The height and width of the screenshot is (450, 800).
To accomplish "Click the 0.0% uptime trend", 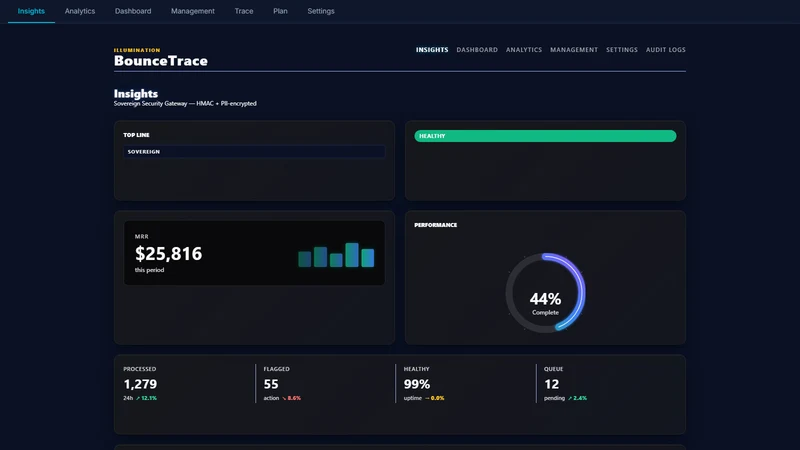I will [x=435, y=398].
